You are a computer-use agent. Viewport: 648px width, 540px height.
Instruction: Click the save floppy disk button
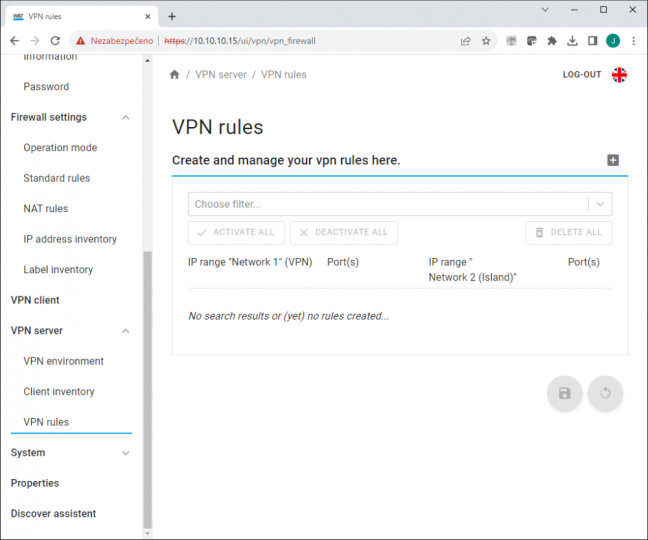click(565, 393)
